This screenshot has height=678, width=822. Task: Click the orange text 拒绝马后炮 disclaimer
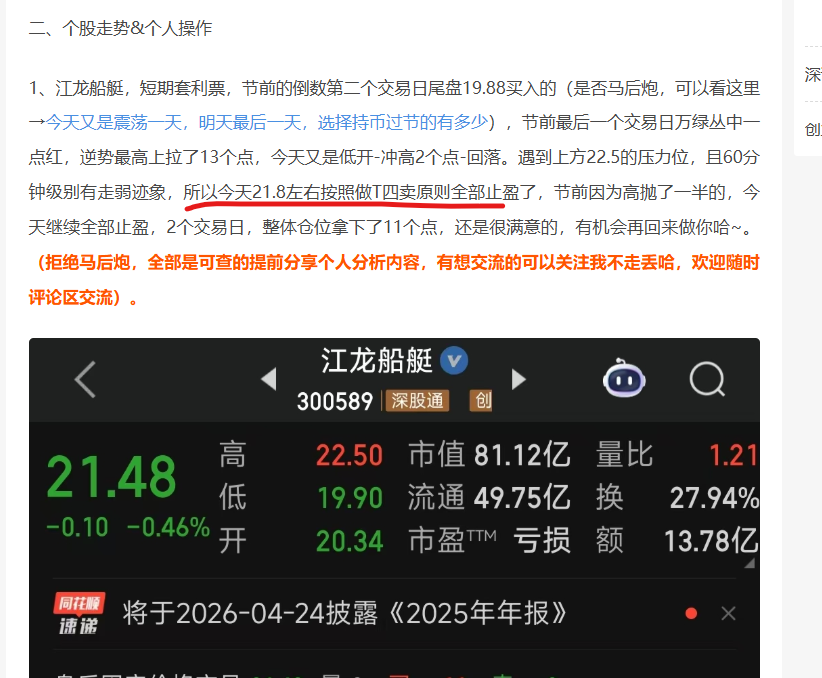click(x=394, y=280)
